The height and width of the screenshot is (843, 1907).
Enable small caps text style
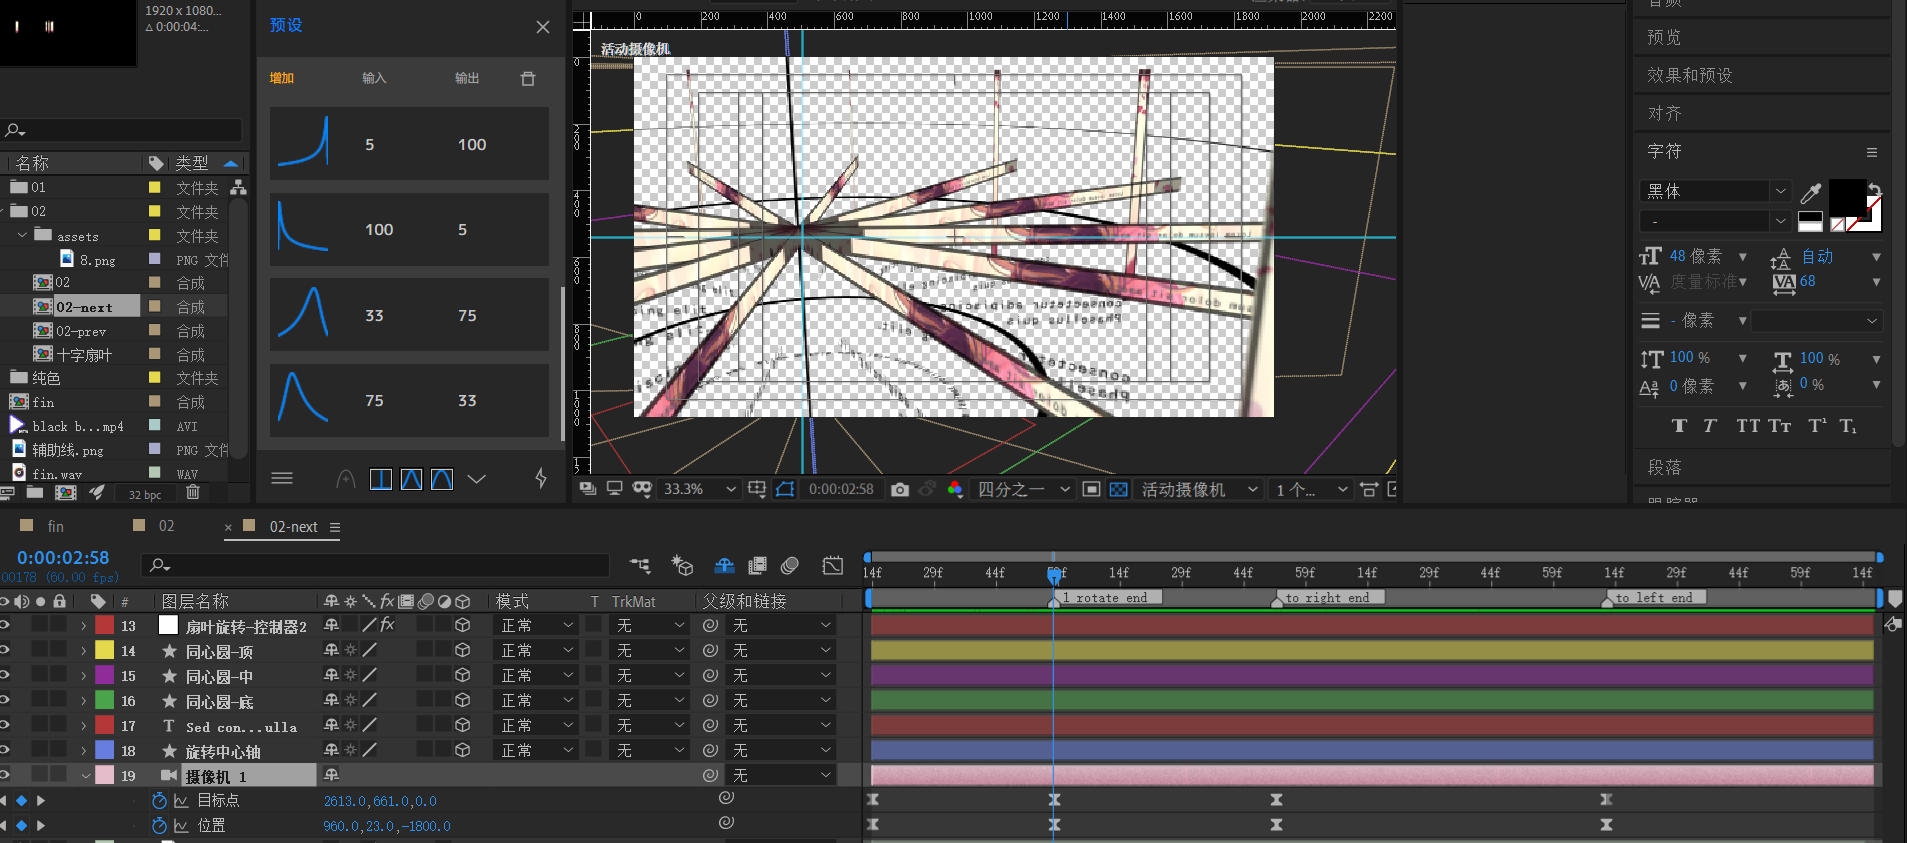[1779, 426]
